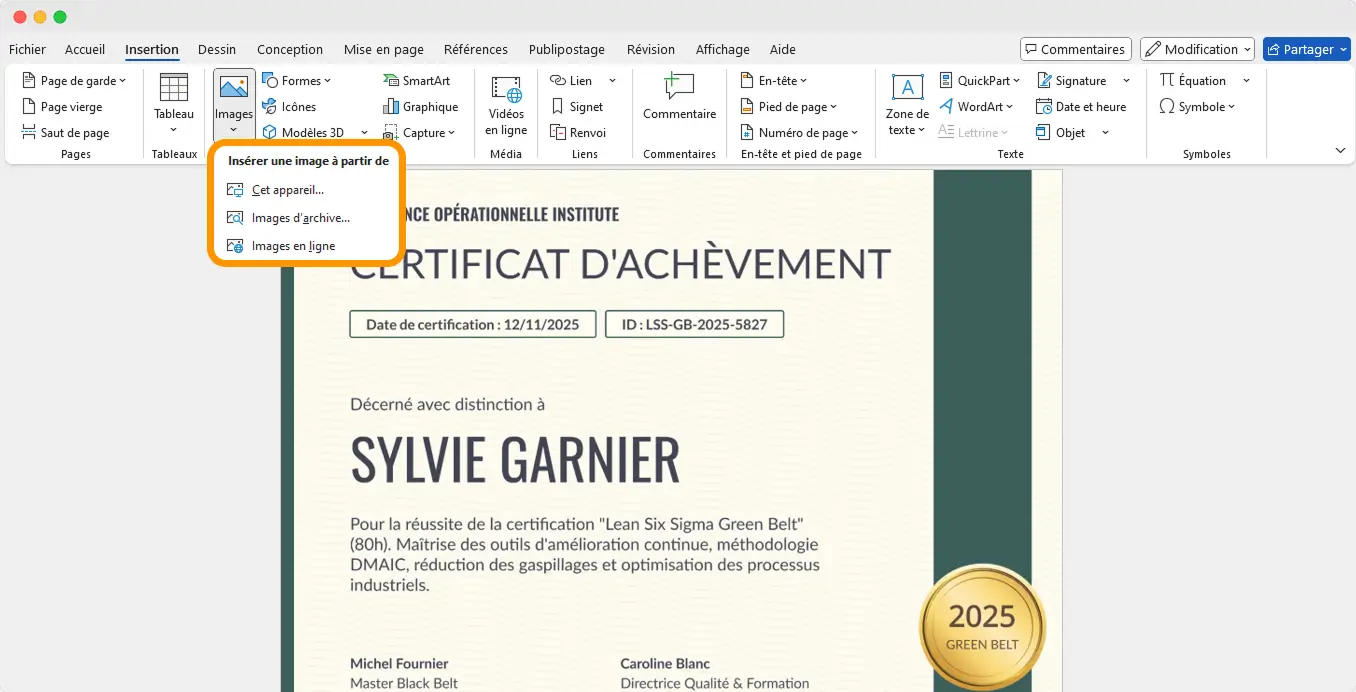This screenshot has height=692, width=1356.
Task: Select the 2025 Green Belt gold seal
Action: 982,627
